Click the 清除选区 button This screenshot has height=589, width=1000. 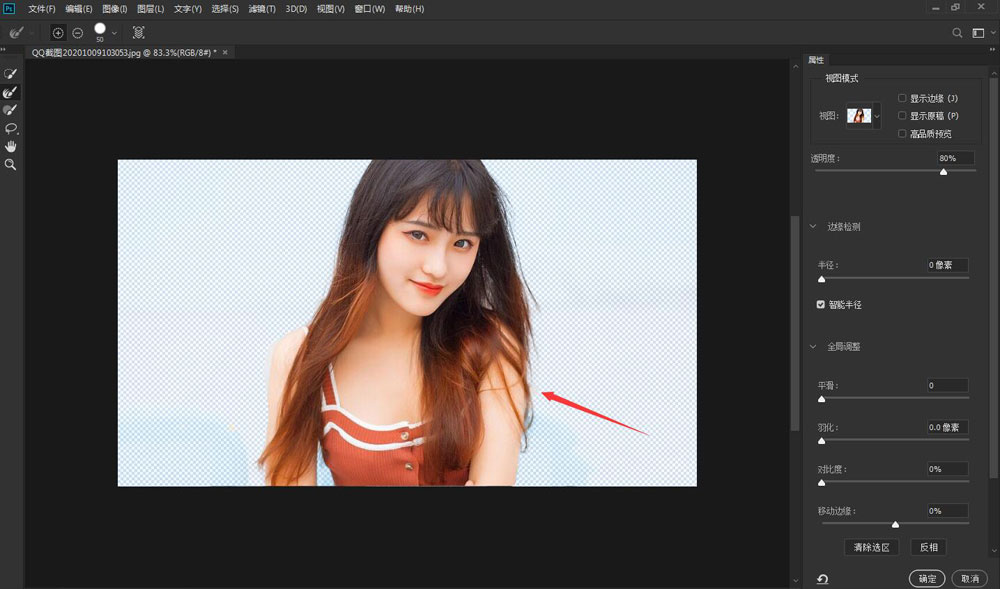point(871,547)
